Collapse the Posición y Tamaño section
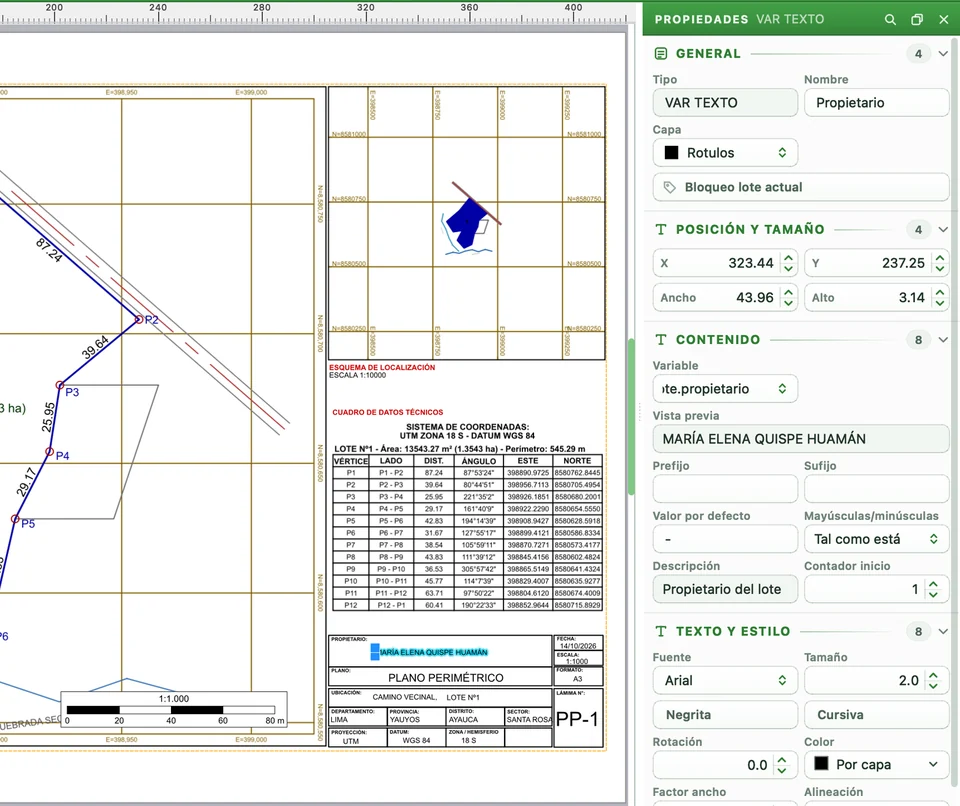 pyautogui.click(x=943, y=230)
